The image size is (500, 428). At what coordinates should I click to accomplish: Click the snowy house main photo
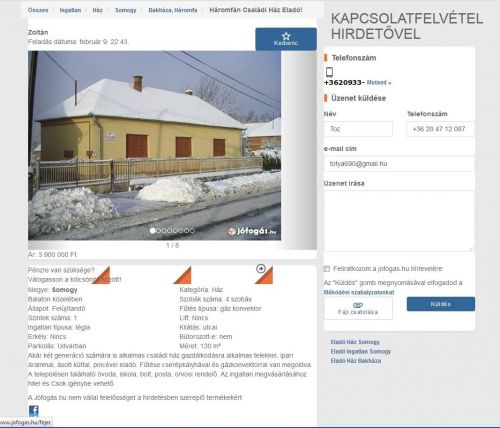coord(154,145)
